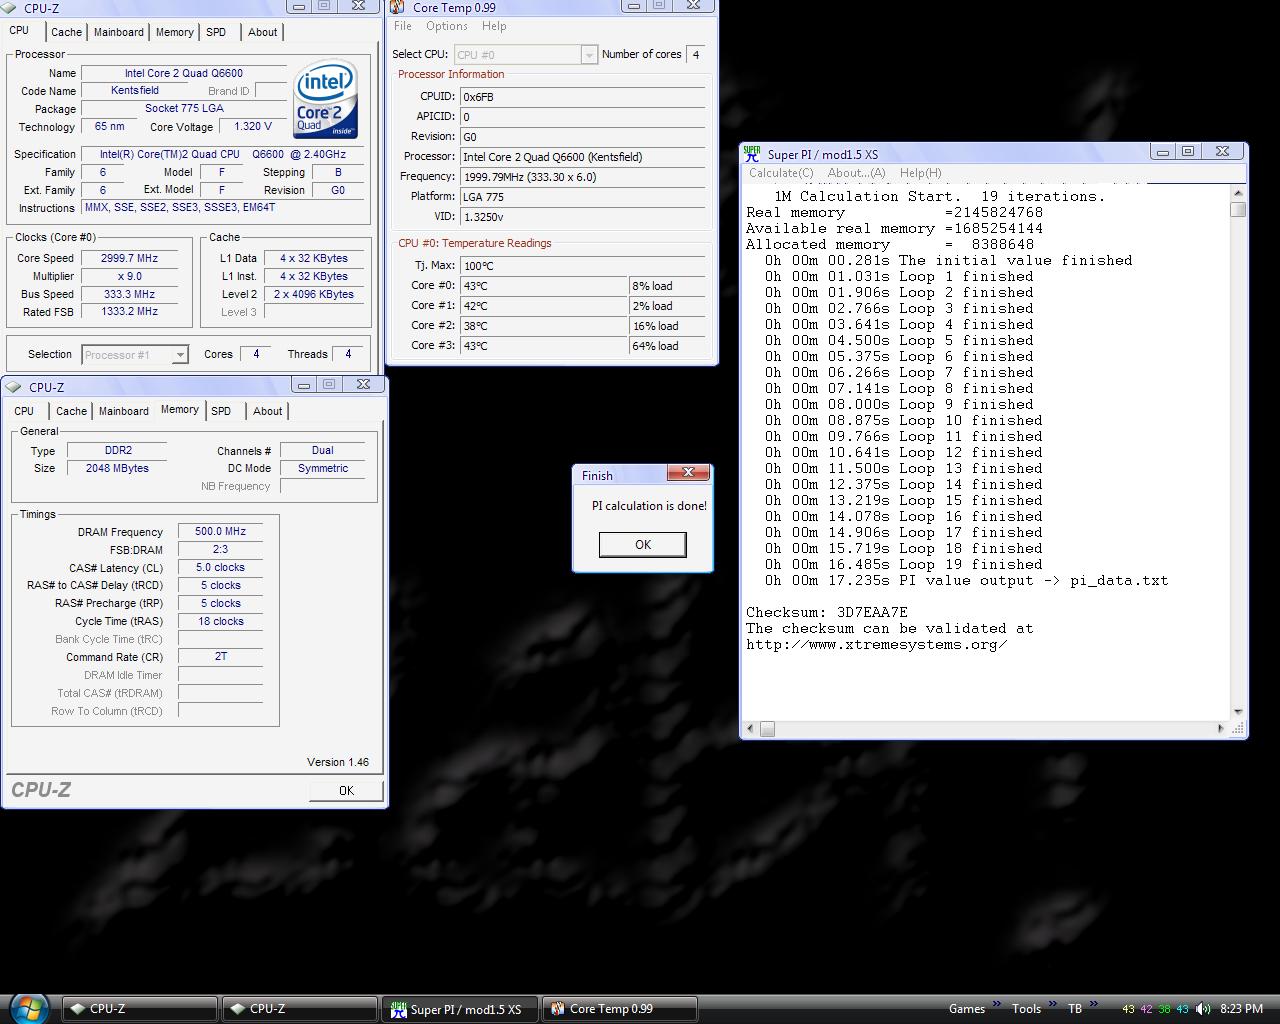
Task: Click the xtremesystems.org URL text
Action: pos(877,644)
